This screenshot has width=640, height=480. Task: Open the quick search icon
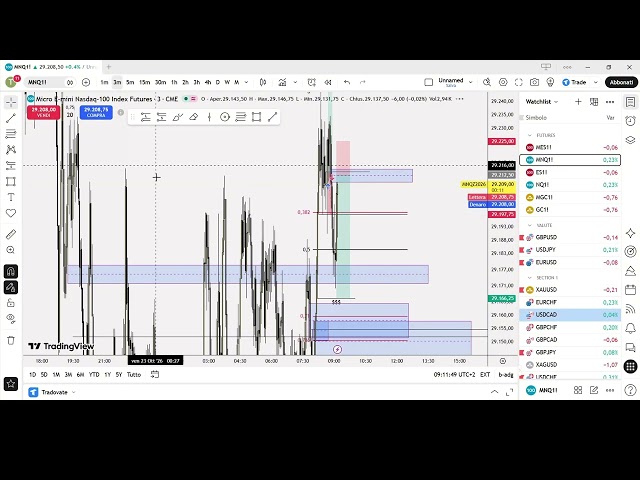click(x=487, y=82)
